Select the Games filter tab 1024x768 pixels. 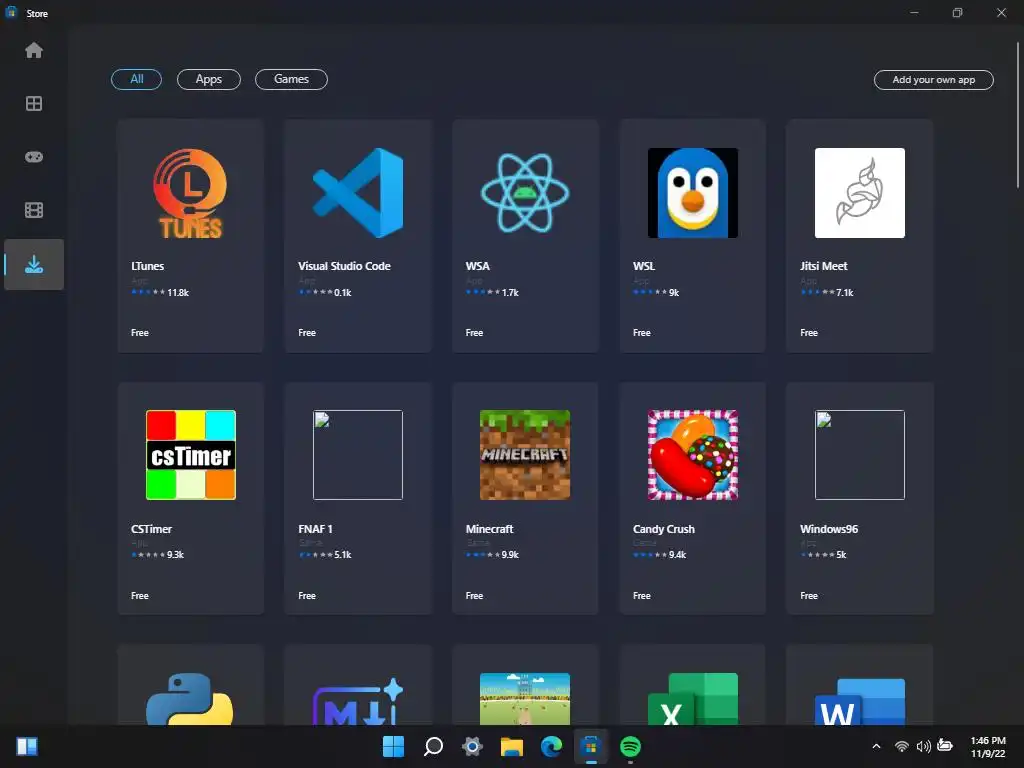coord(291,79)
